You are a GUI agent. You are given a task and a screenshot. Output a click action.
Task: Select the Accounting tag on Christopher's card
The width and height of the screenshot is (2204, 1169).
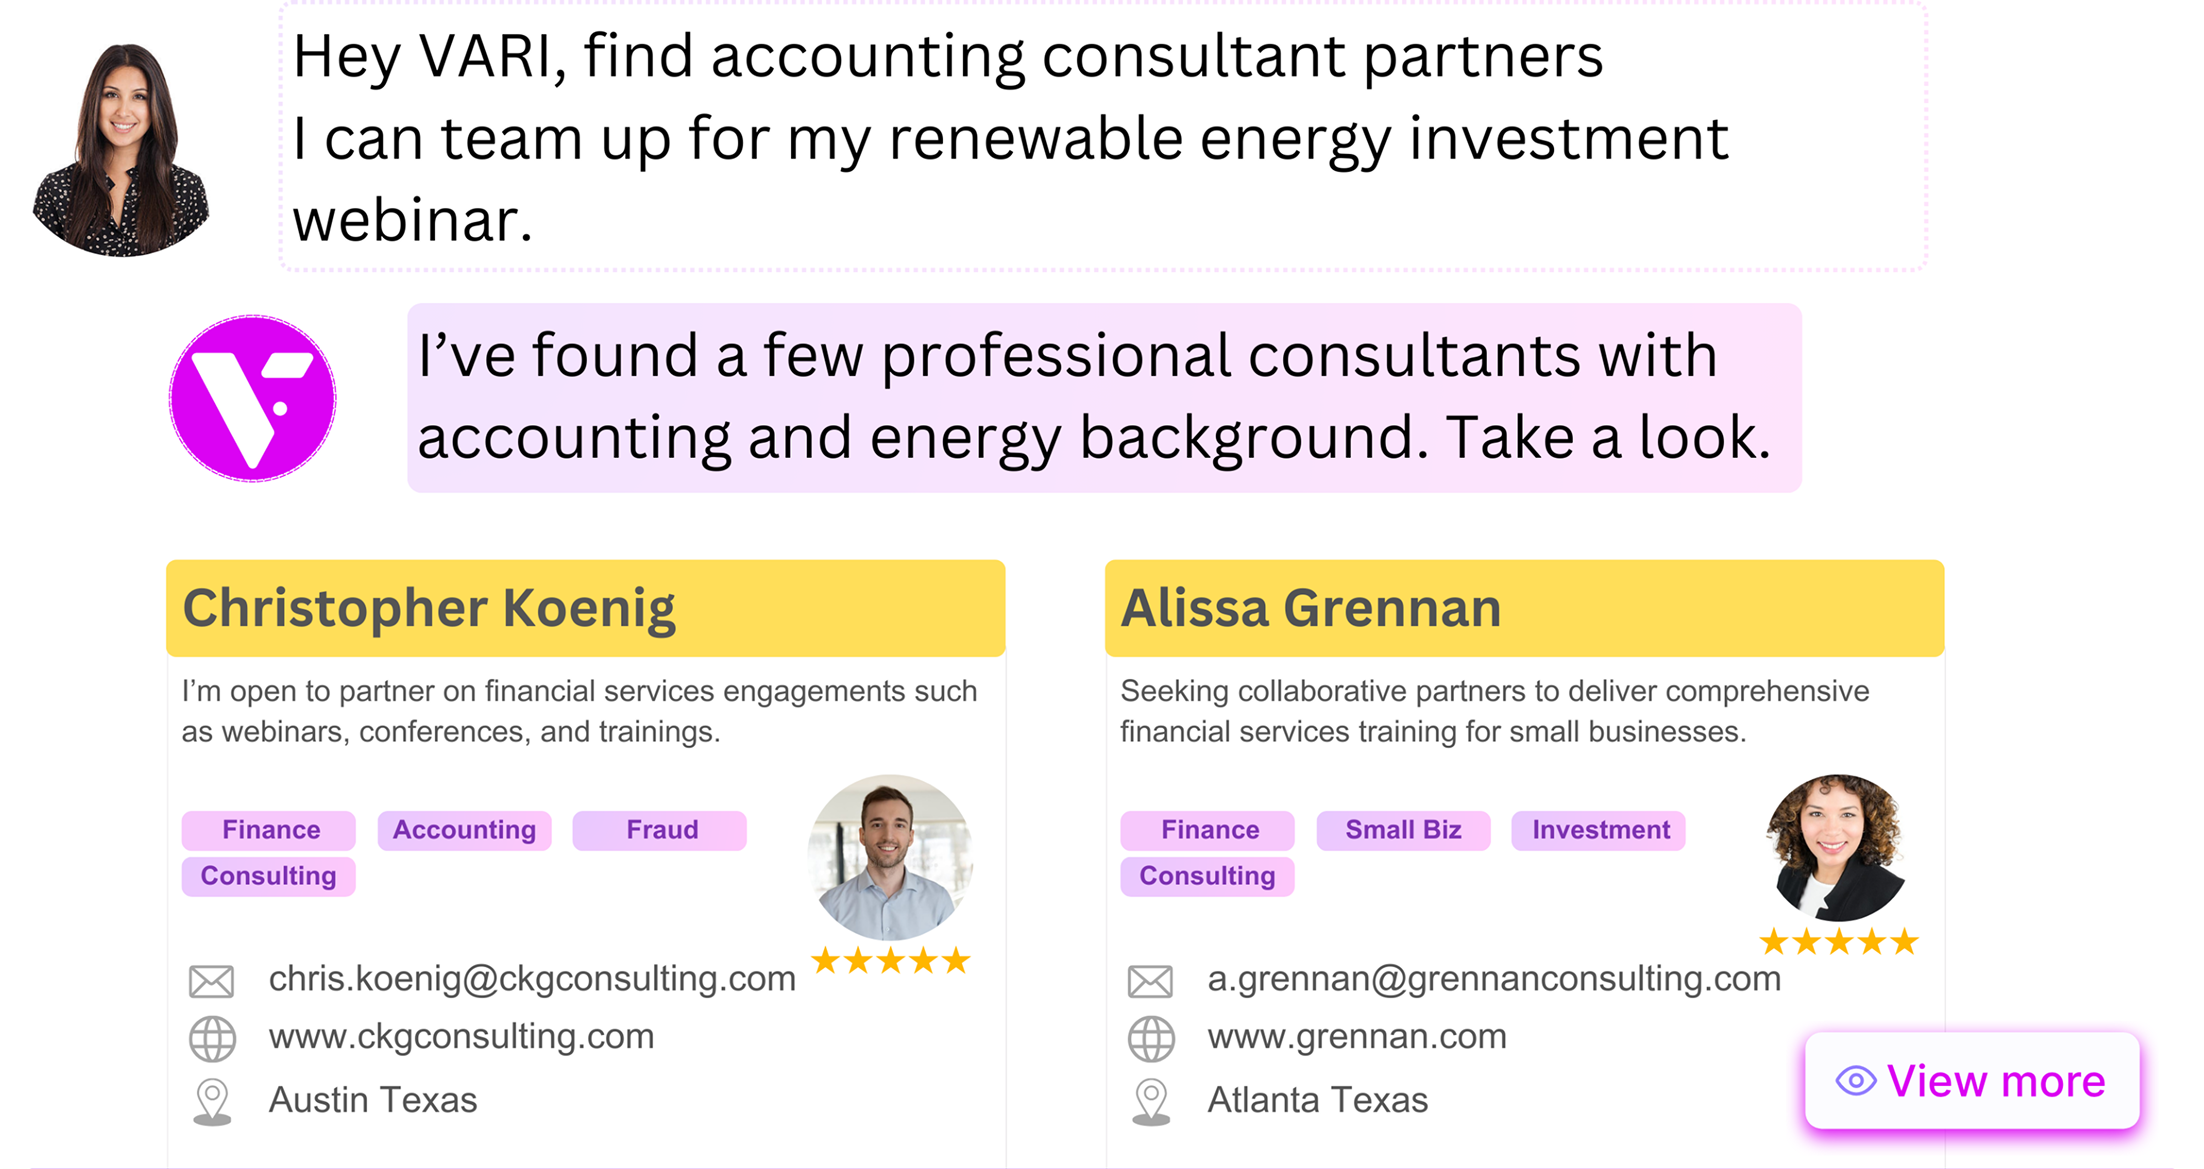[x=464, y=830]
